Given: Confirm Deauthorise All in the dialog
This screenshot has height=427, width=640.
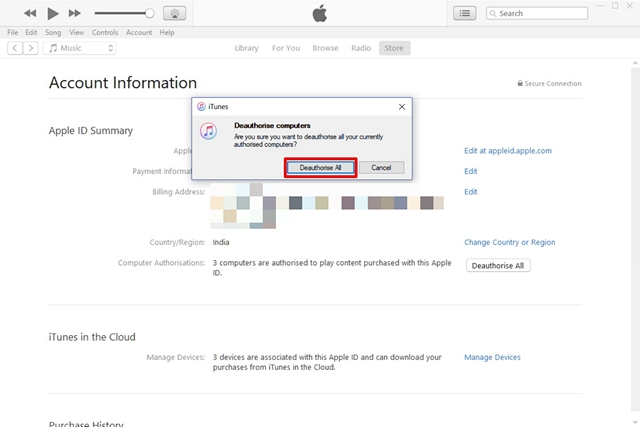Looking at the screenshot, I should point(320,168).
